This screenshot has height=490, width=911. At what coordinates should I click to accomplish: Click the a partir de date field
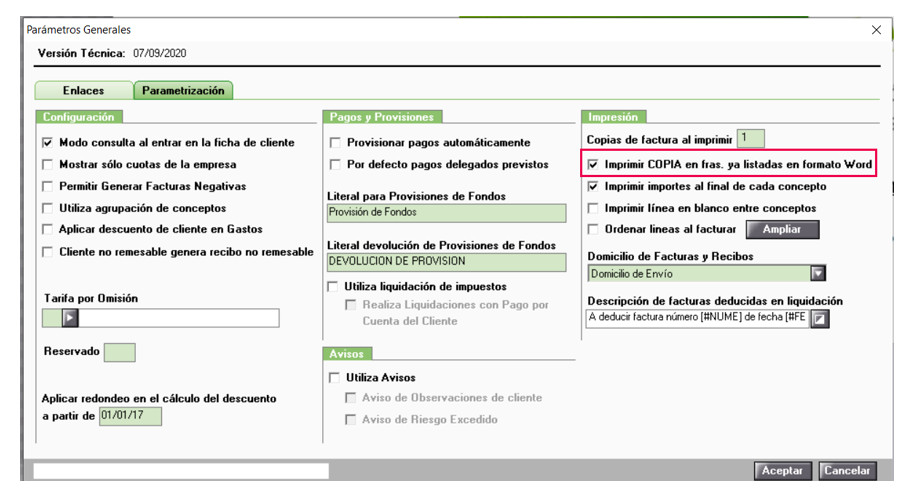(x=130, y=416)
